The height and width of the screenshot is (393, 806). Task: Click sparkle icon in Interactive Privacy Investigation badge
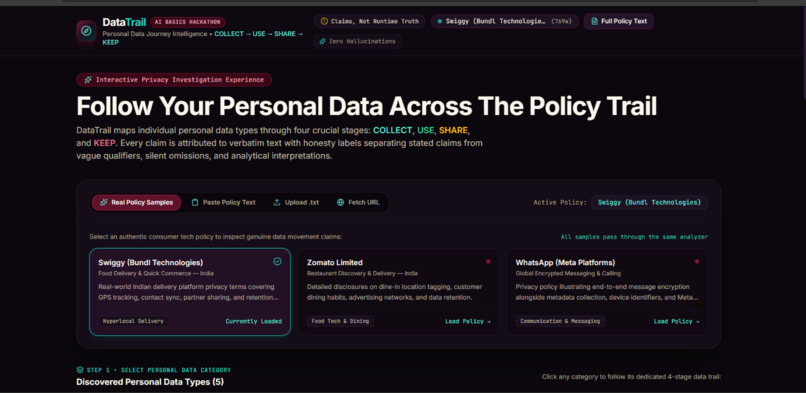click(88, 80)
